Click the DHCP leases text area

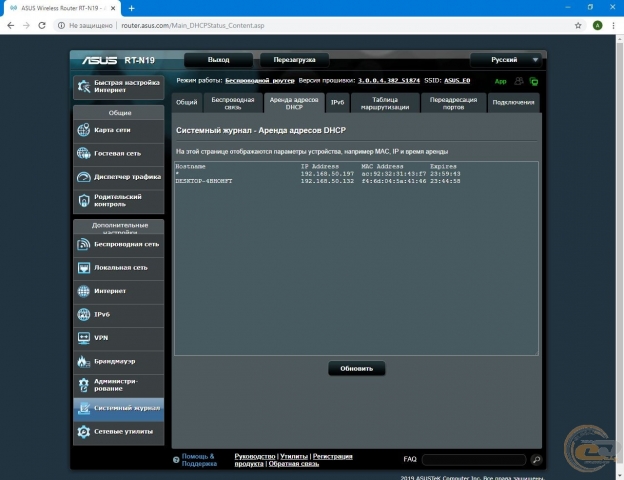point(356,258)
